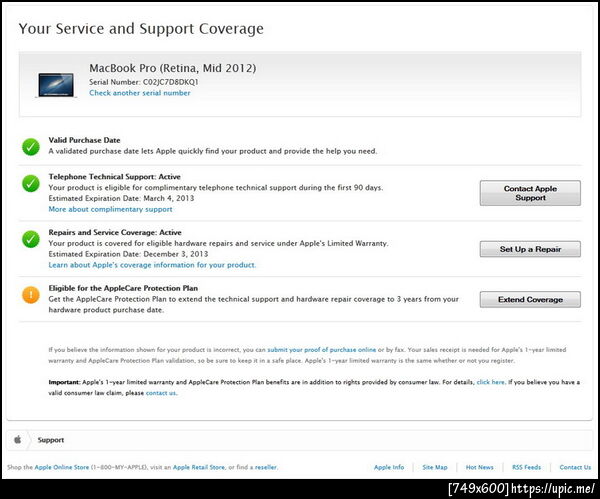600x499 pixels.
Task: Click Eligible for the AppleCare Protection Plan heading
Action: (123, 288)
